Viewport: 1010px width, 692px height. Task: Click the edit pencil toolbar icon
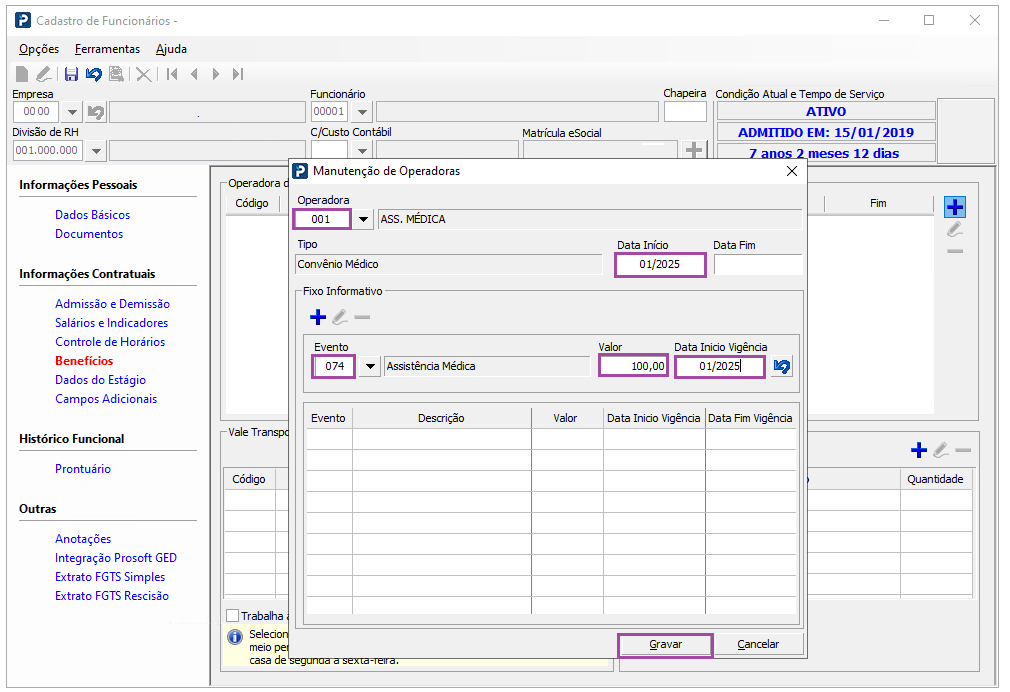pyautogui.click(x=44, y=74)
